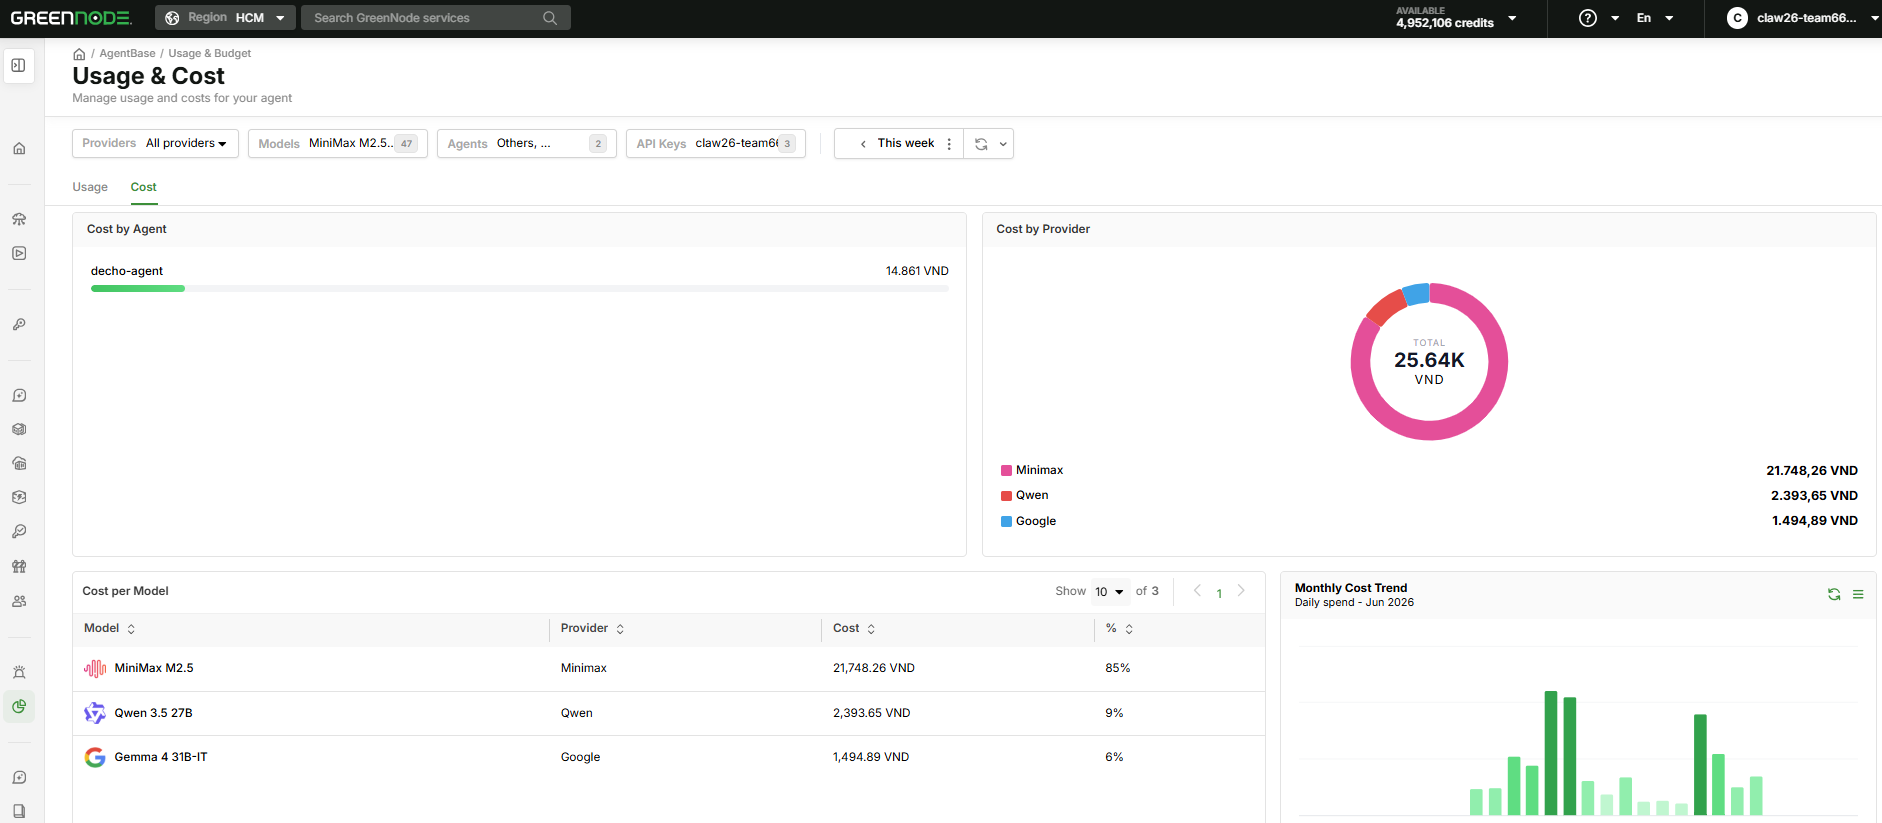The height and width of the screenshot is (823, 1882).
Task: Open the Region HCM dropdown
Action: pos(225,18)
